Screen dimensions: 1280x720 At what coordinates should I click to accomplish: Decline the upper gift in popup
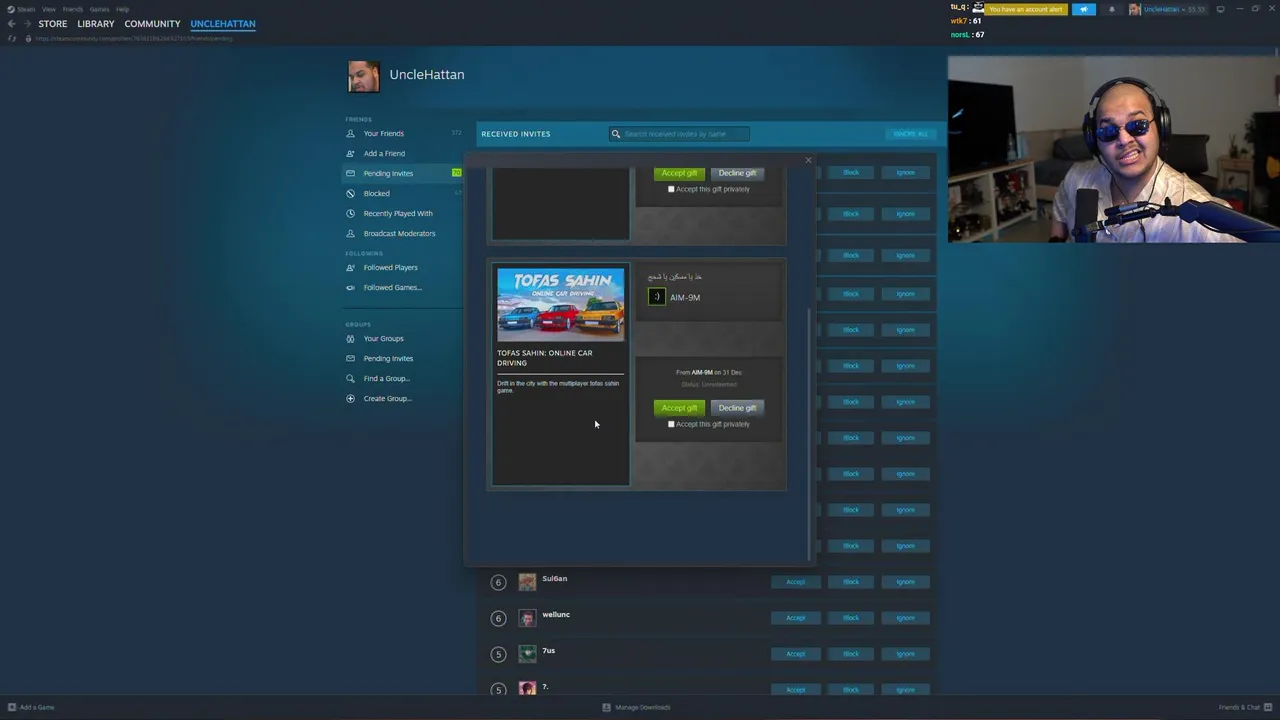coord(737,173)
